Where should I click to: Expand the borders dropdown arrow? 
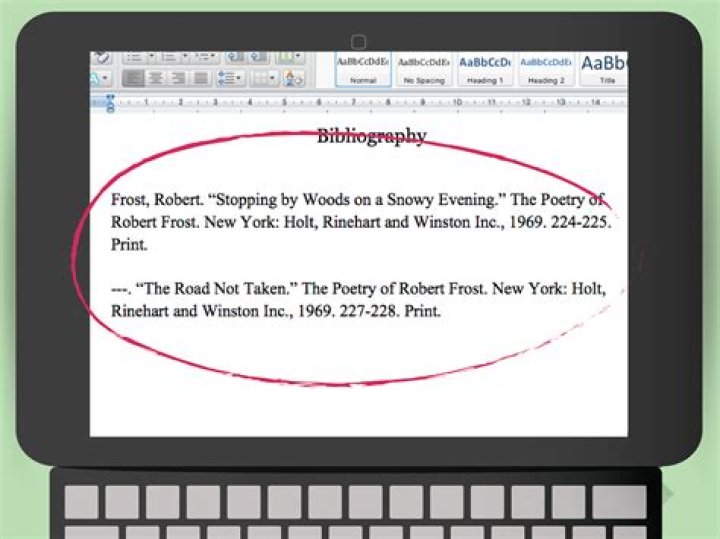(x=272, y=78)
